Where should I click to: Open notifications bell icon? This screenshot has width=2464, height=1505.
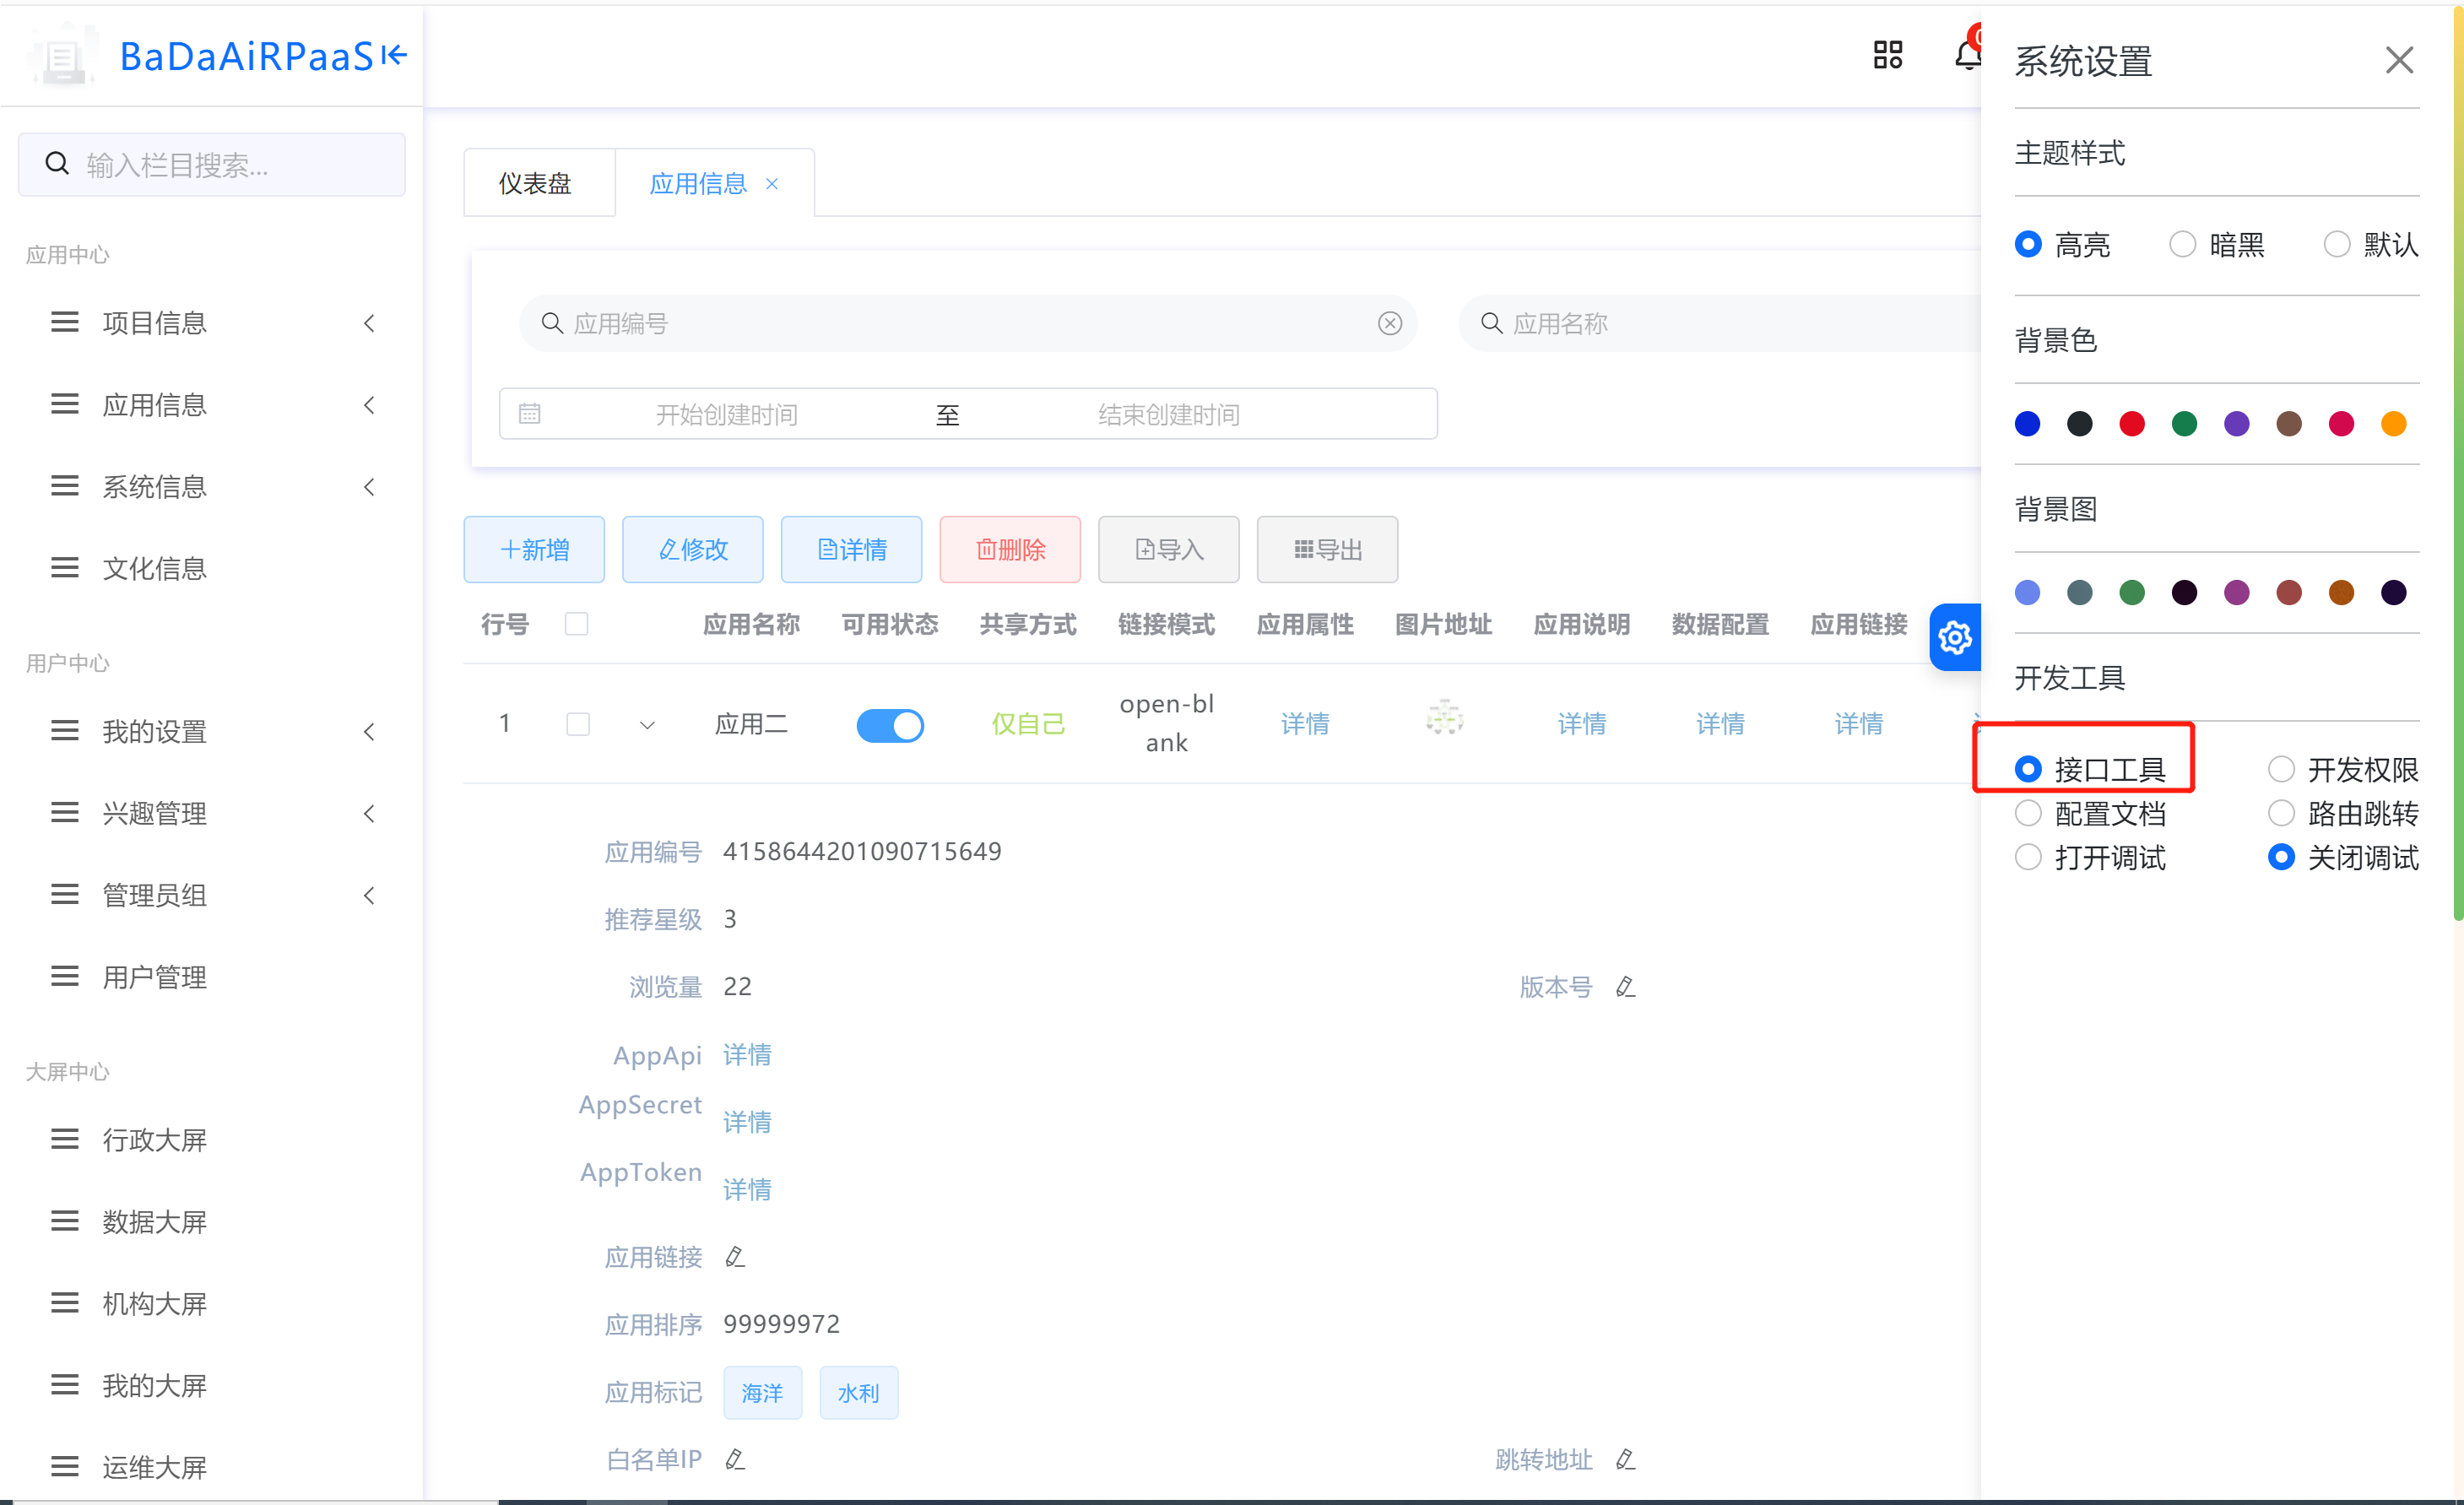(1967, 53)
